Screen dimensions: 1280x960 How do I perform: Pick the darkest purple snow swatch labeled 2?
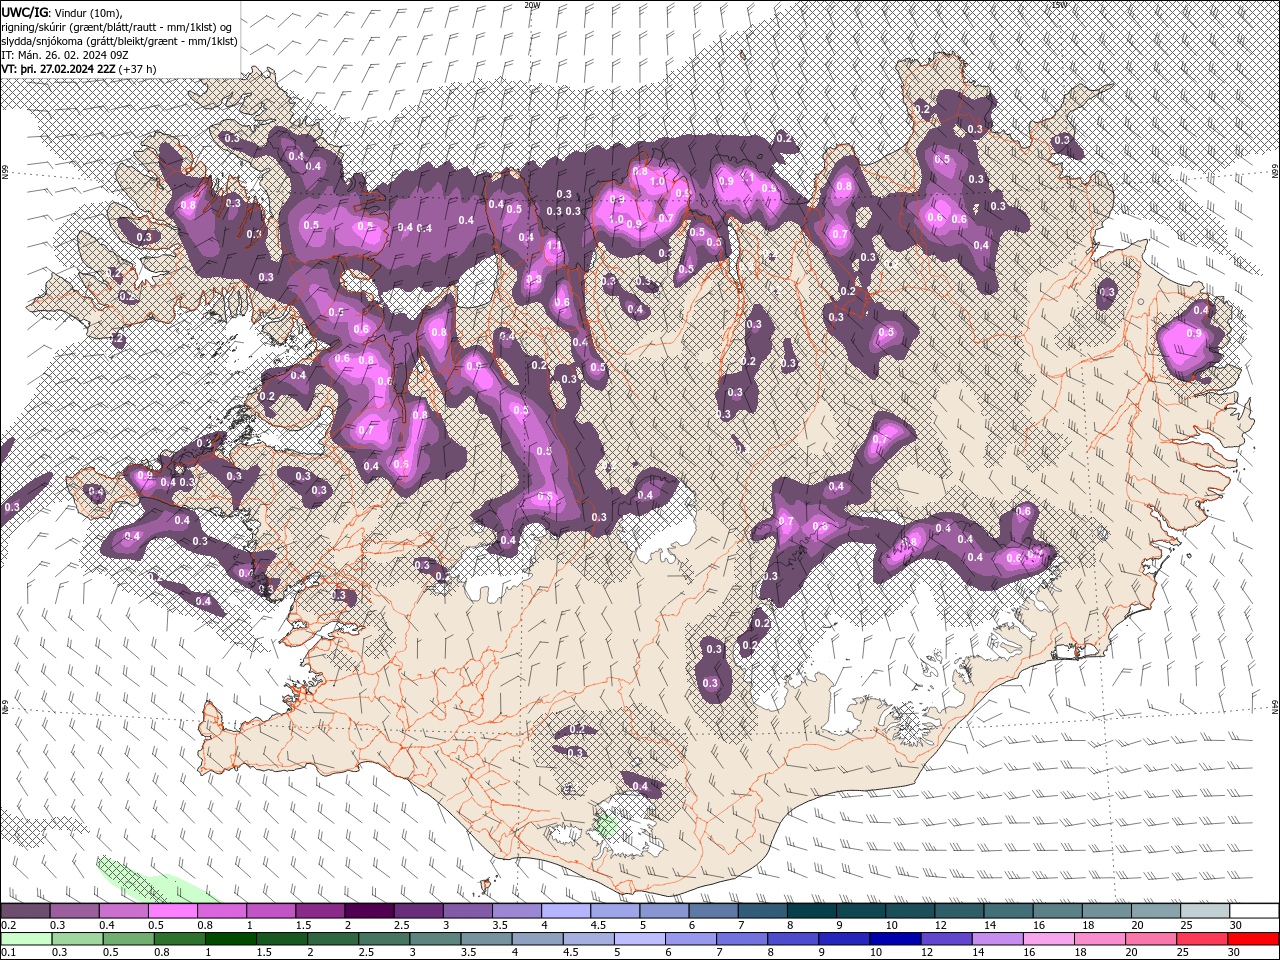[369, 911]
